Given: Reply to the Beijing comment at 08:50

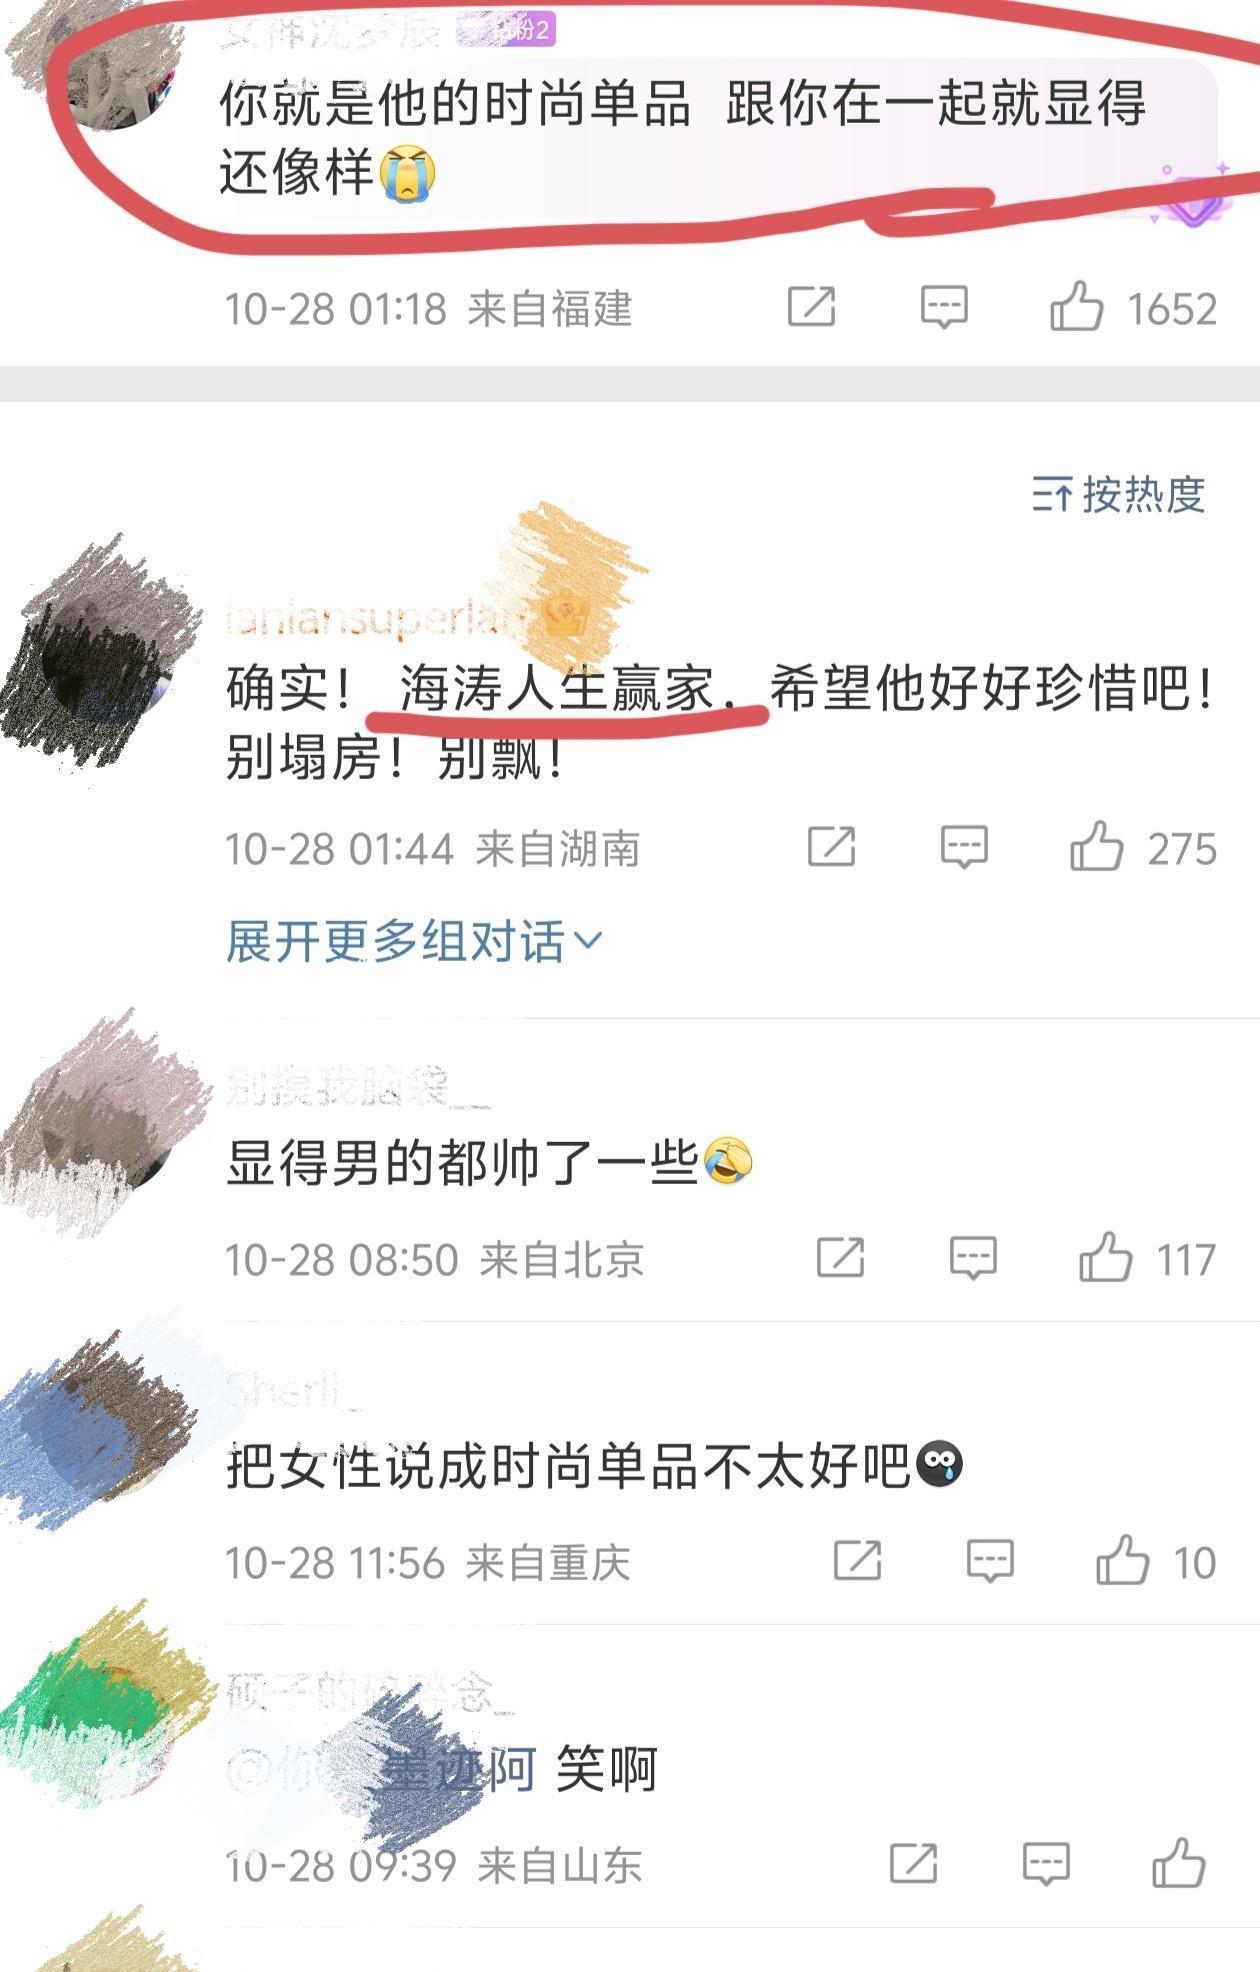Looking at the screenshot, I should [973, 1258].
